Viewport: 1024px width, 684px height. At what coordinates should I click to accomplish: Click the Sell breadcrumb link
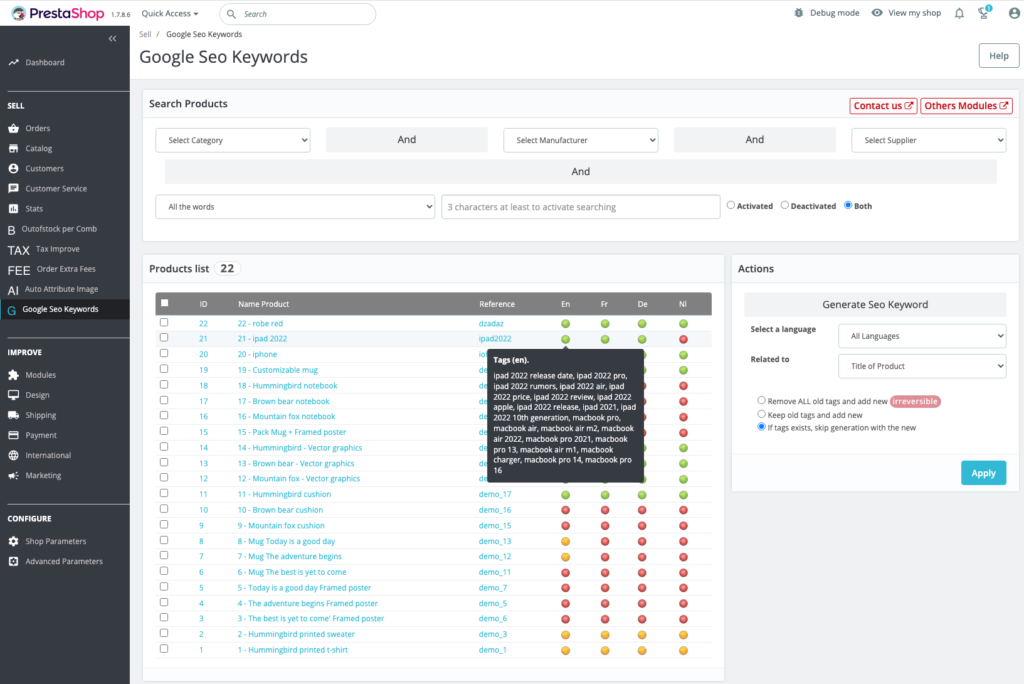coord(145,34)
